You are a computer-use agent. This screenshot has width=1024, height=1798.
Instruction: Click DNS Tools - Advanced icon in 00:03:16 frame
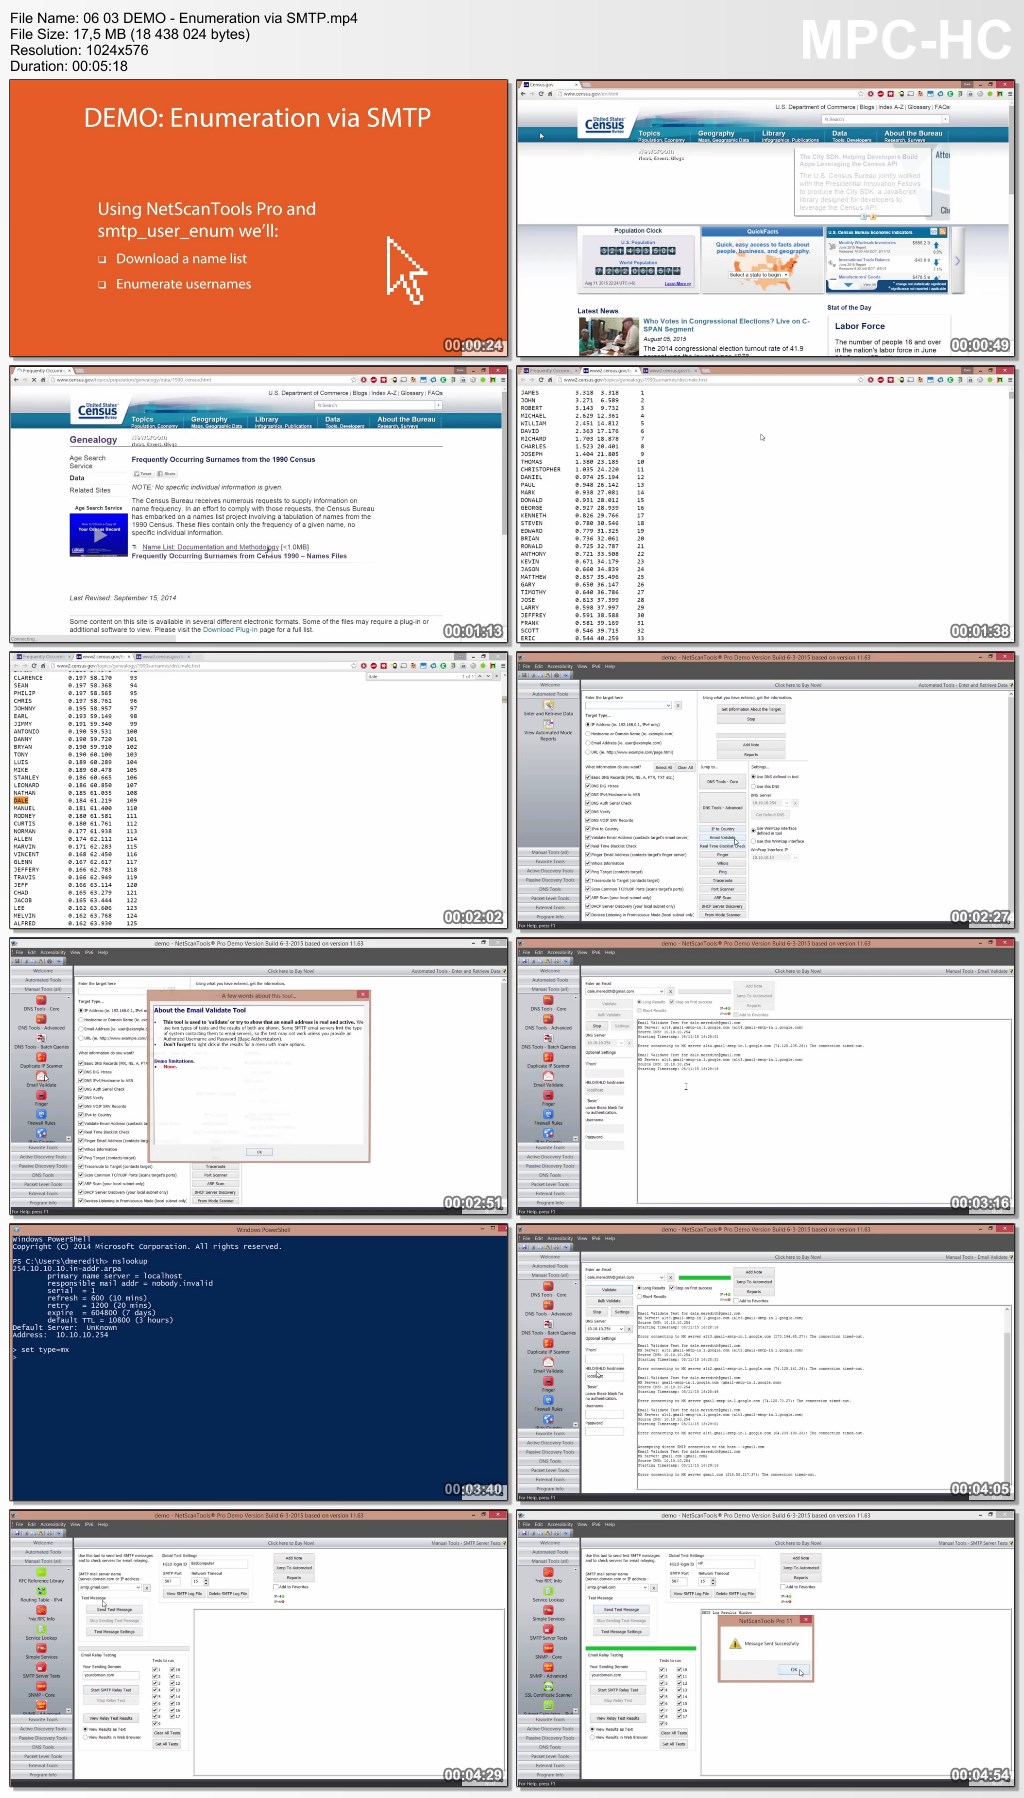(x=548, y=1019)
